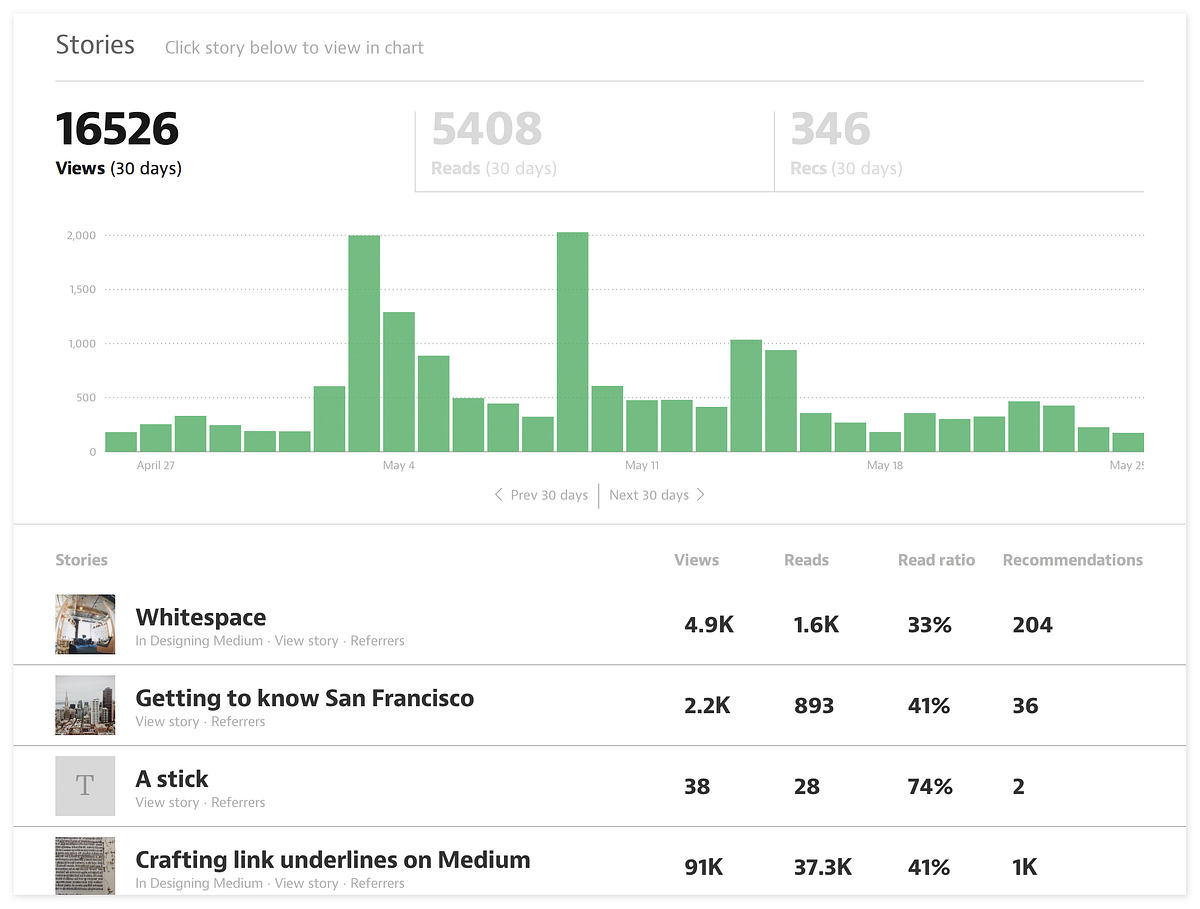Open the Crafting link underlines thumbnail
The height and width of the screenshot is (909, 1200).
(85, 865)
